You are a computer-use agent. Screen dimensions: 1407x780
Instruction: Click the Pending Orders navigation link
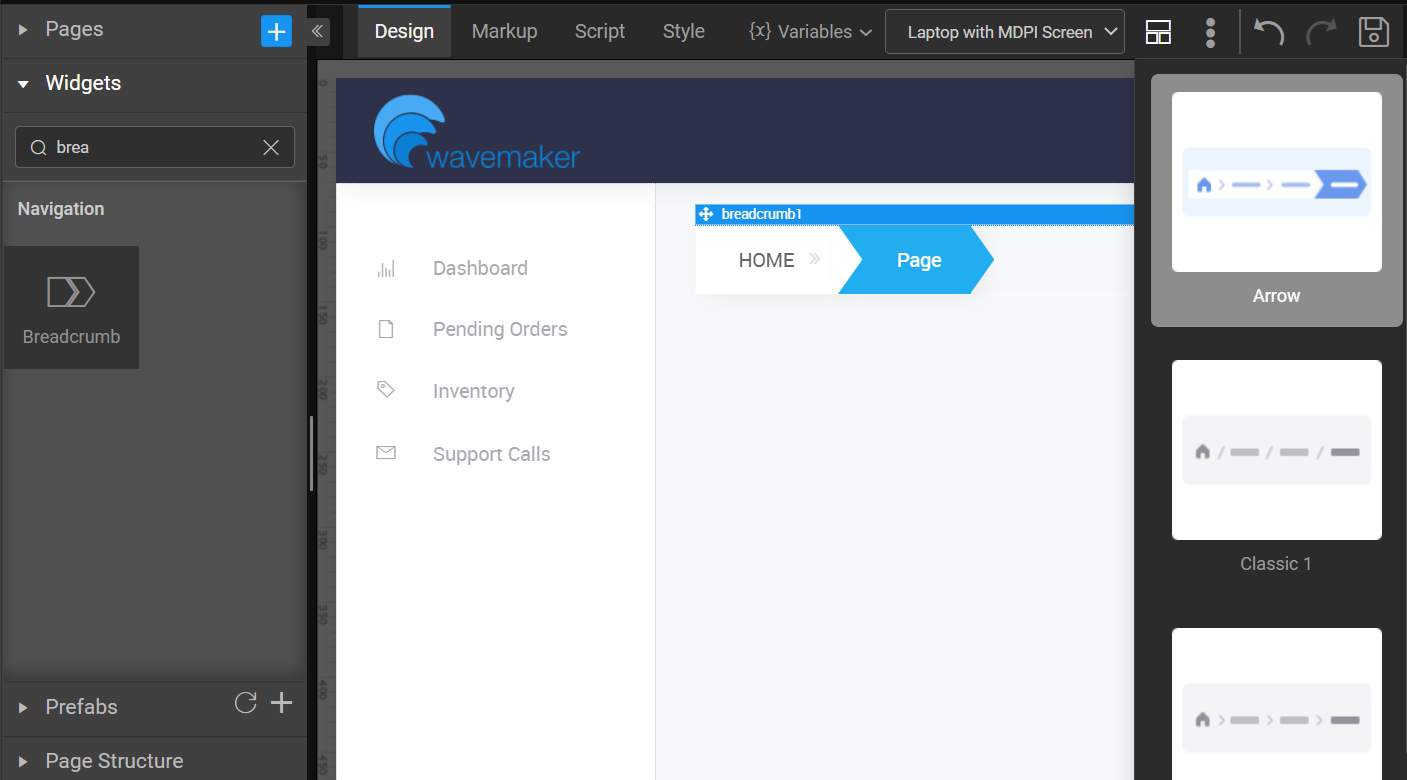[x=499, y=330]
